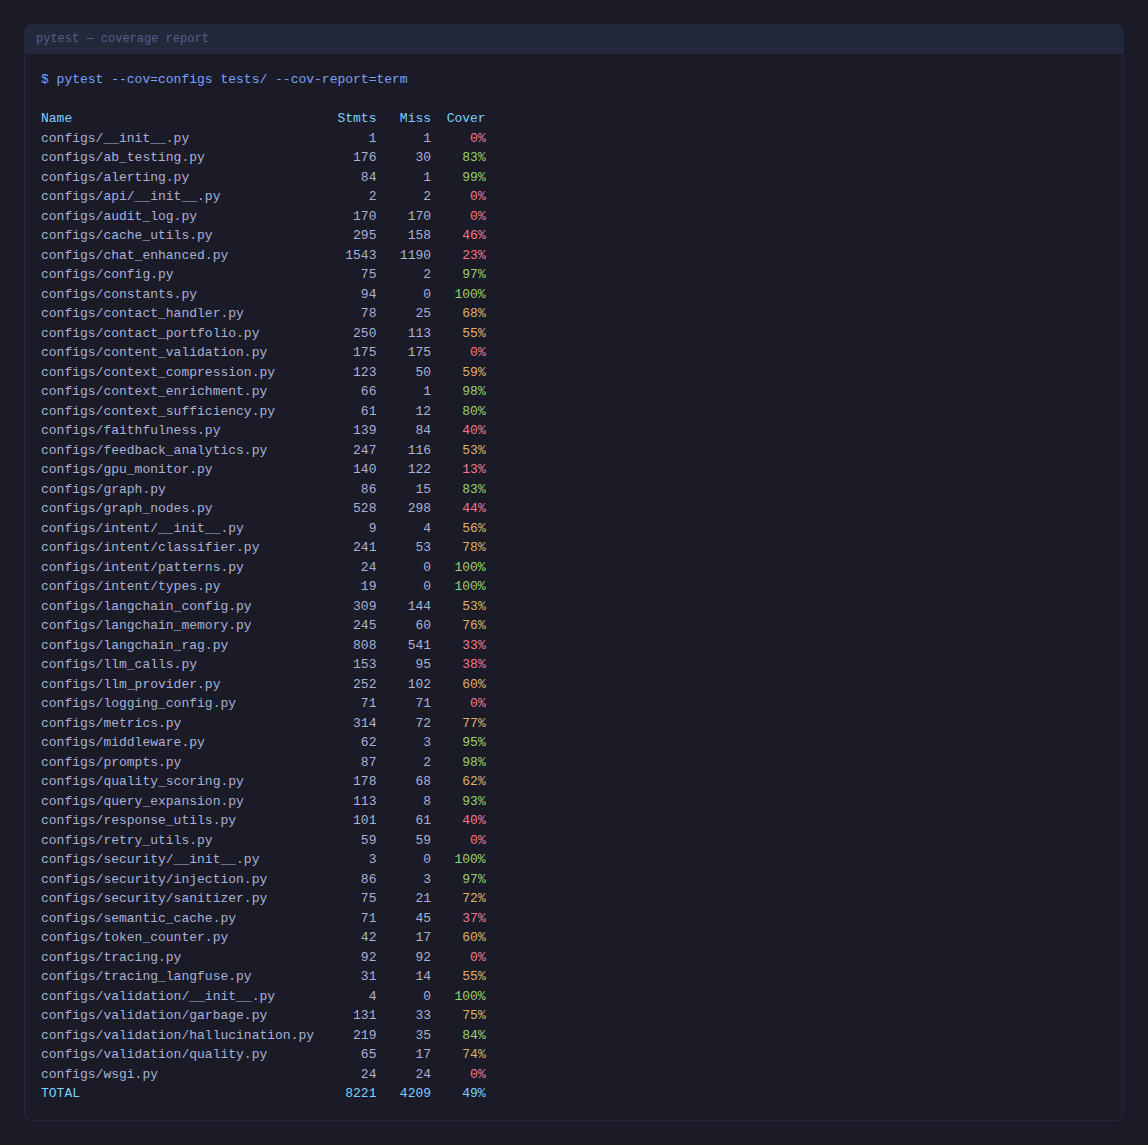
Task: Select configs/intent/classifier.py entry
Action: [150, 547]
